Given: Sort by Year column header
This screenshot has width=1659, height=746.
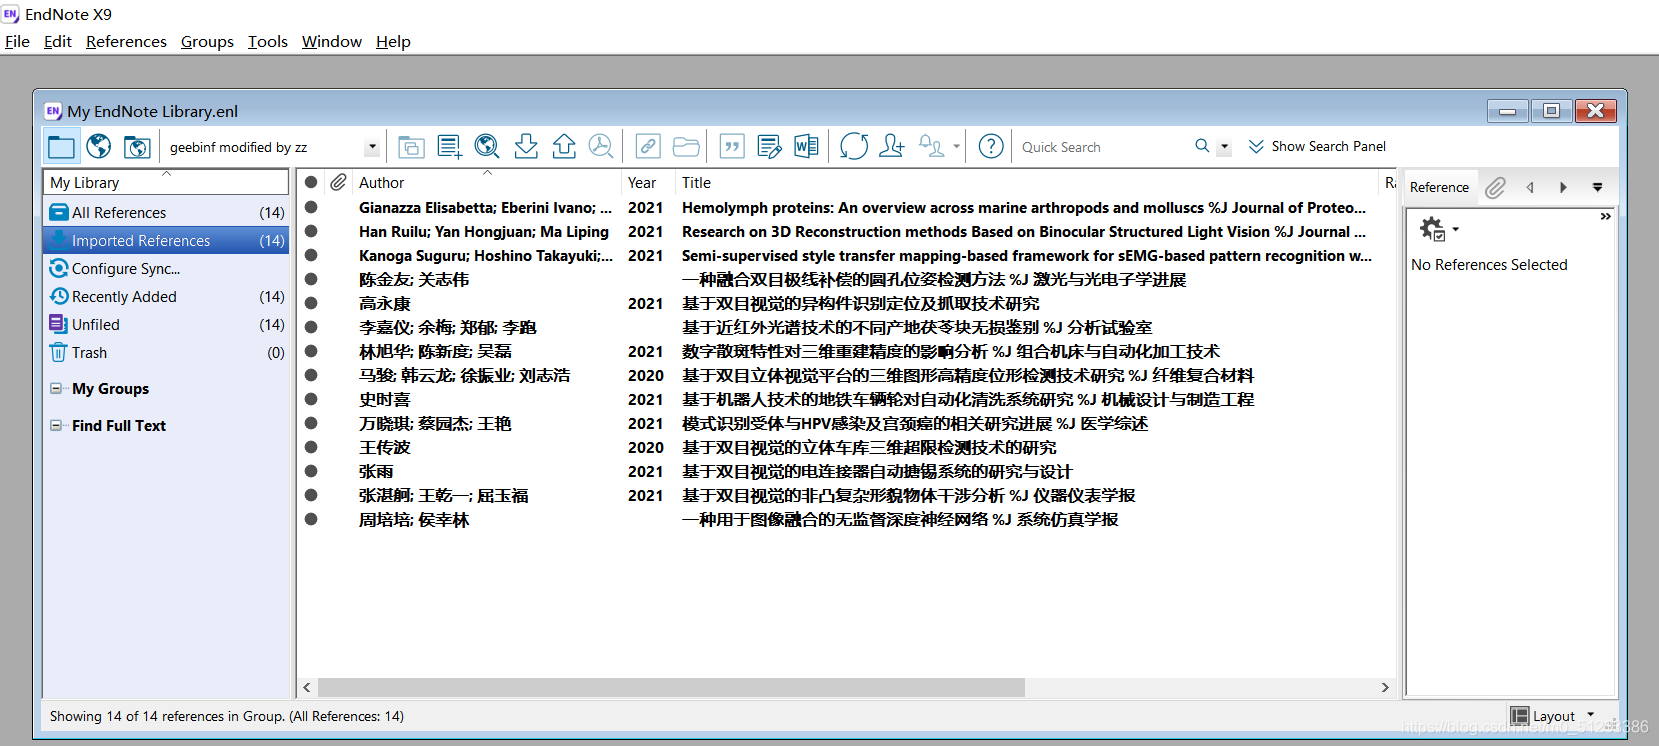Looking at the screenshot, I should (x=648, y=182).
